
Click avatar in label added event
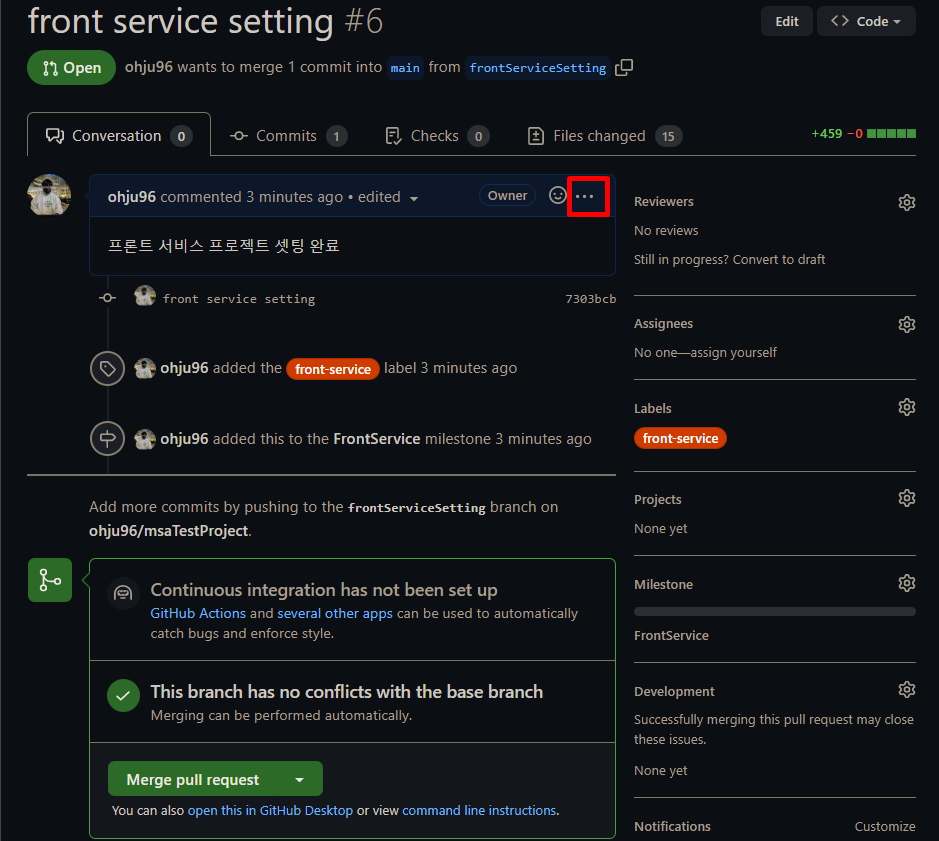[145, 368]
